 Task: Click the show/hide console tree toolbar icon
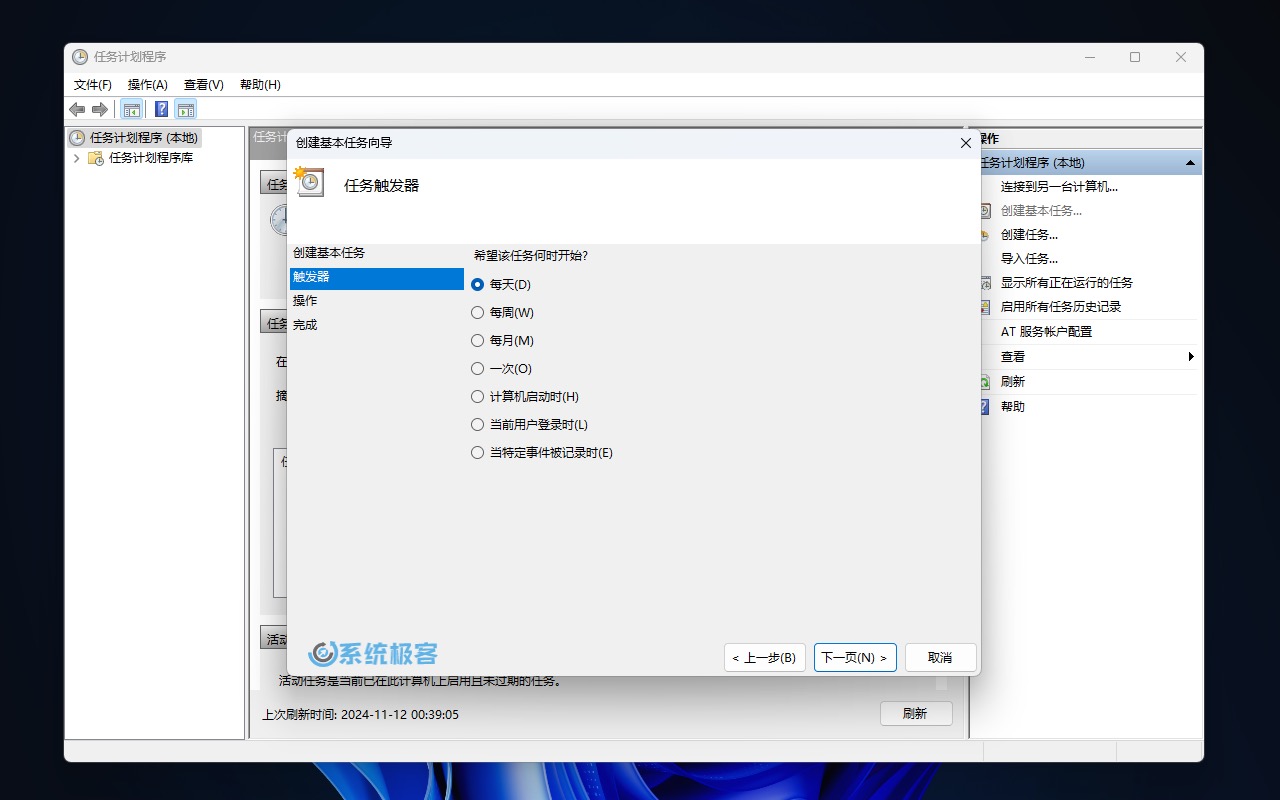click(131, 109)
